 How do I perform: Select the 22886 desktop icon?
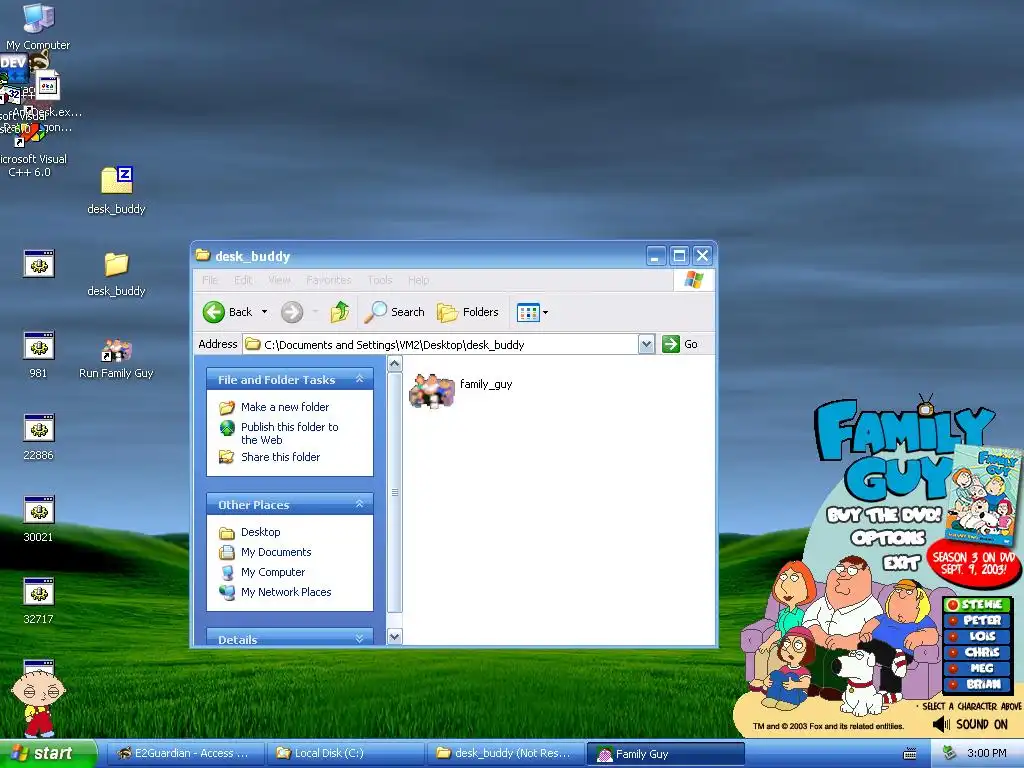pyautogui.click(x=39, y=437)
